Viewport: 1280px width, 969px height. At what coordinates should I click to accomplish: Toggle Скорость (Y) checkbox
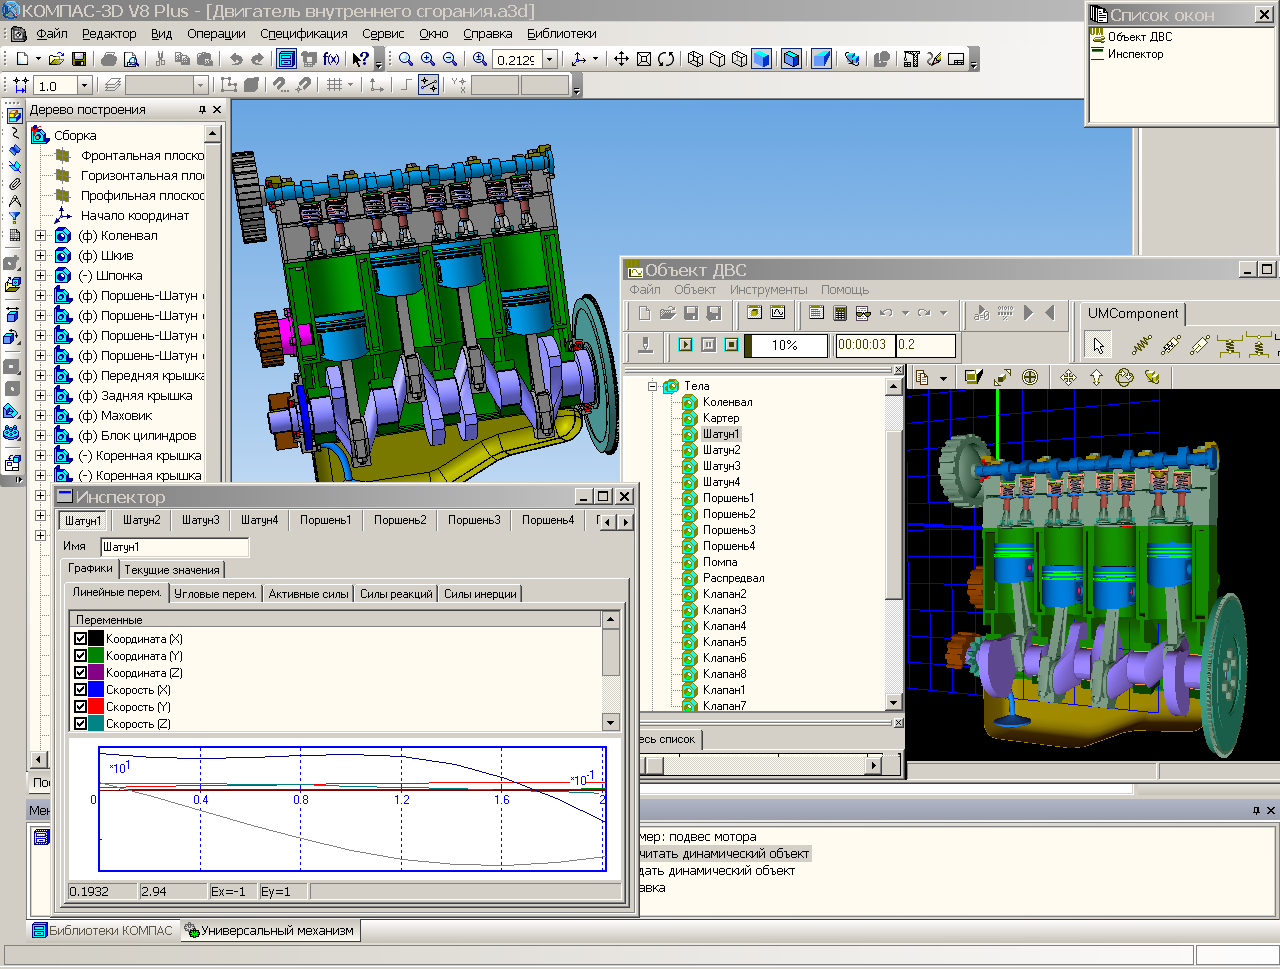click(x=81, y=707)
